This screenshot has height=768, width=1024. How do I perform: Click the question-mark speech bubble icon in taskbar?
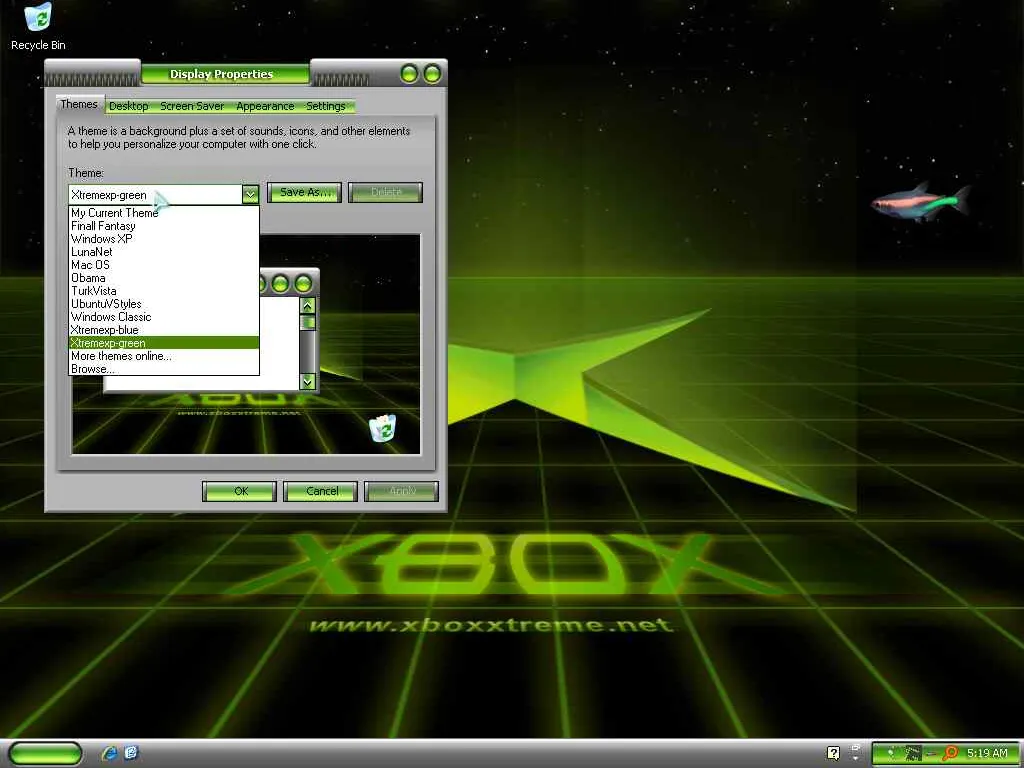pyautogui.click(x=833, y=753)
